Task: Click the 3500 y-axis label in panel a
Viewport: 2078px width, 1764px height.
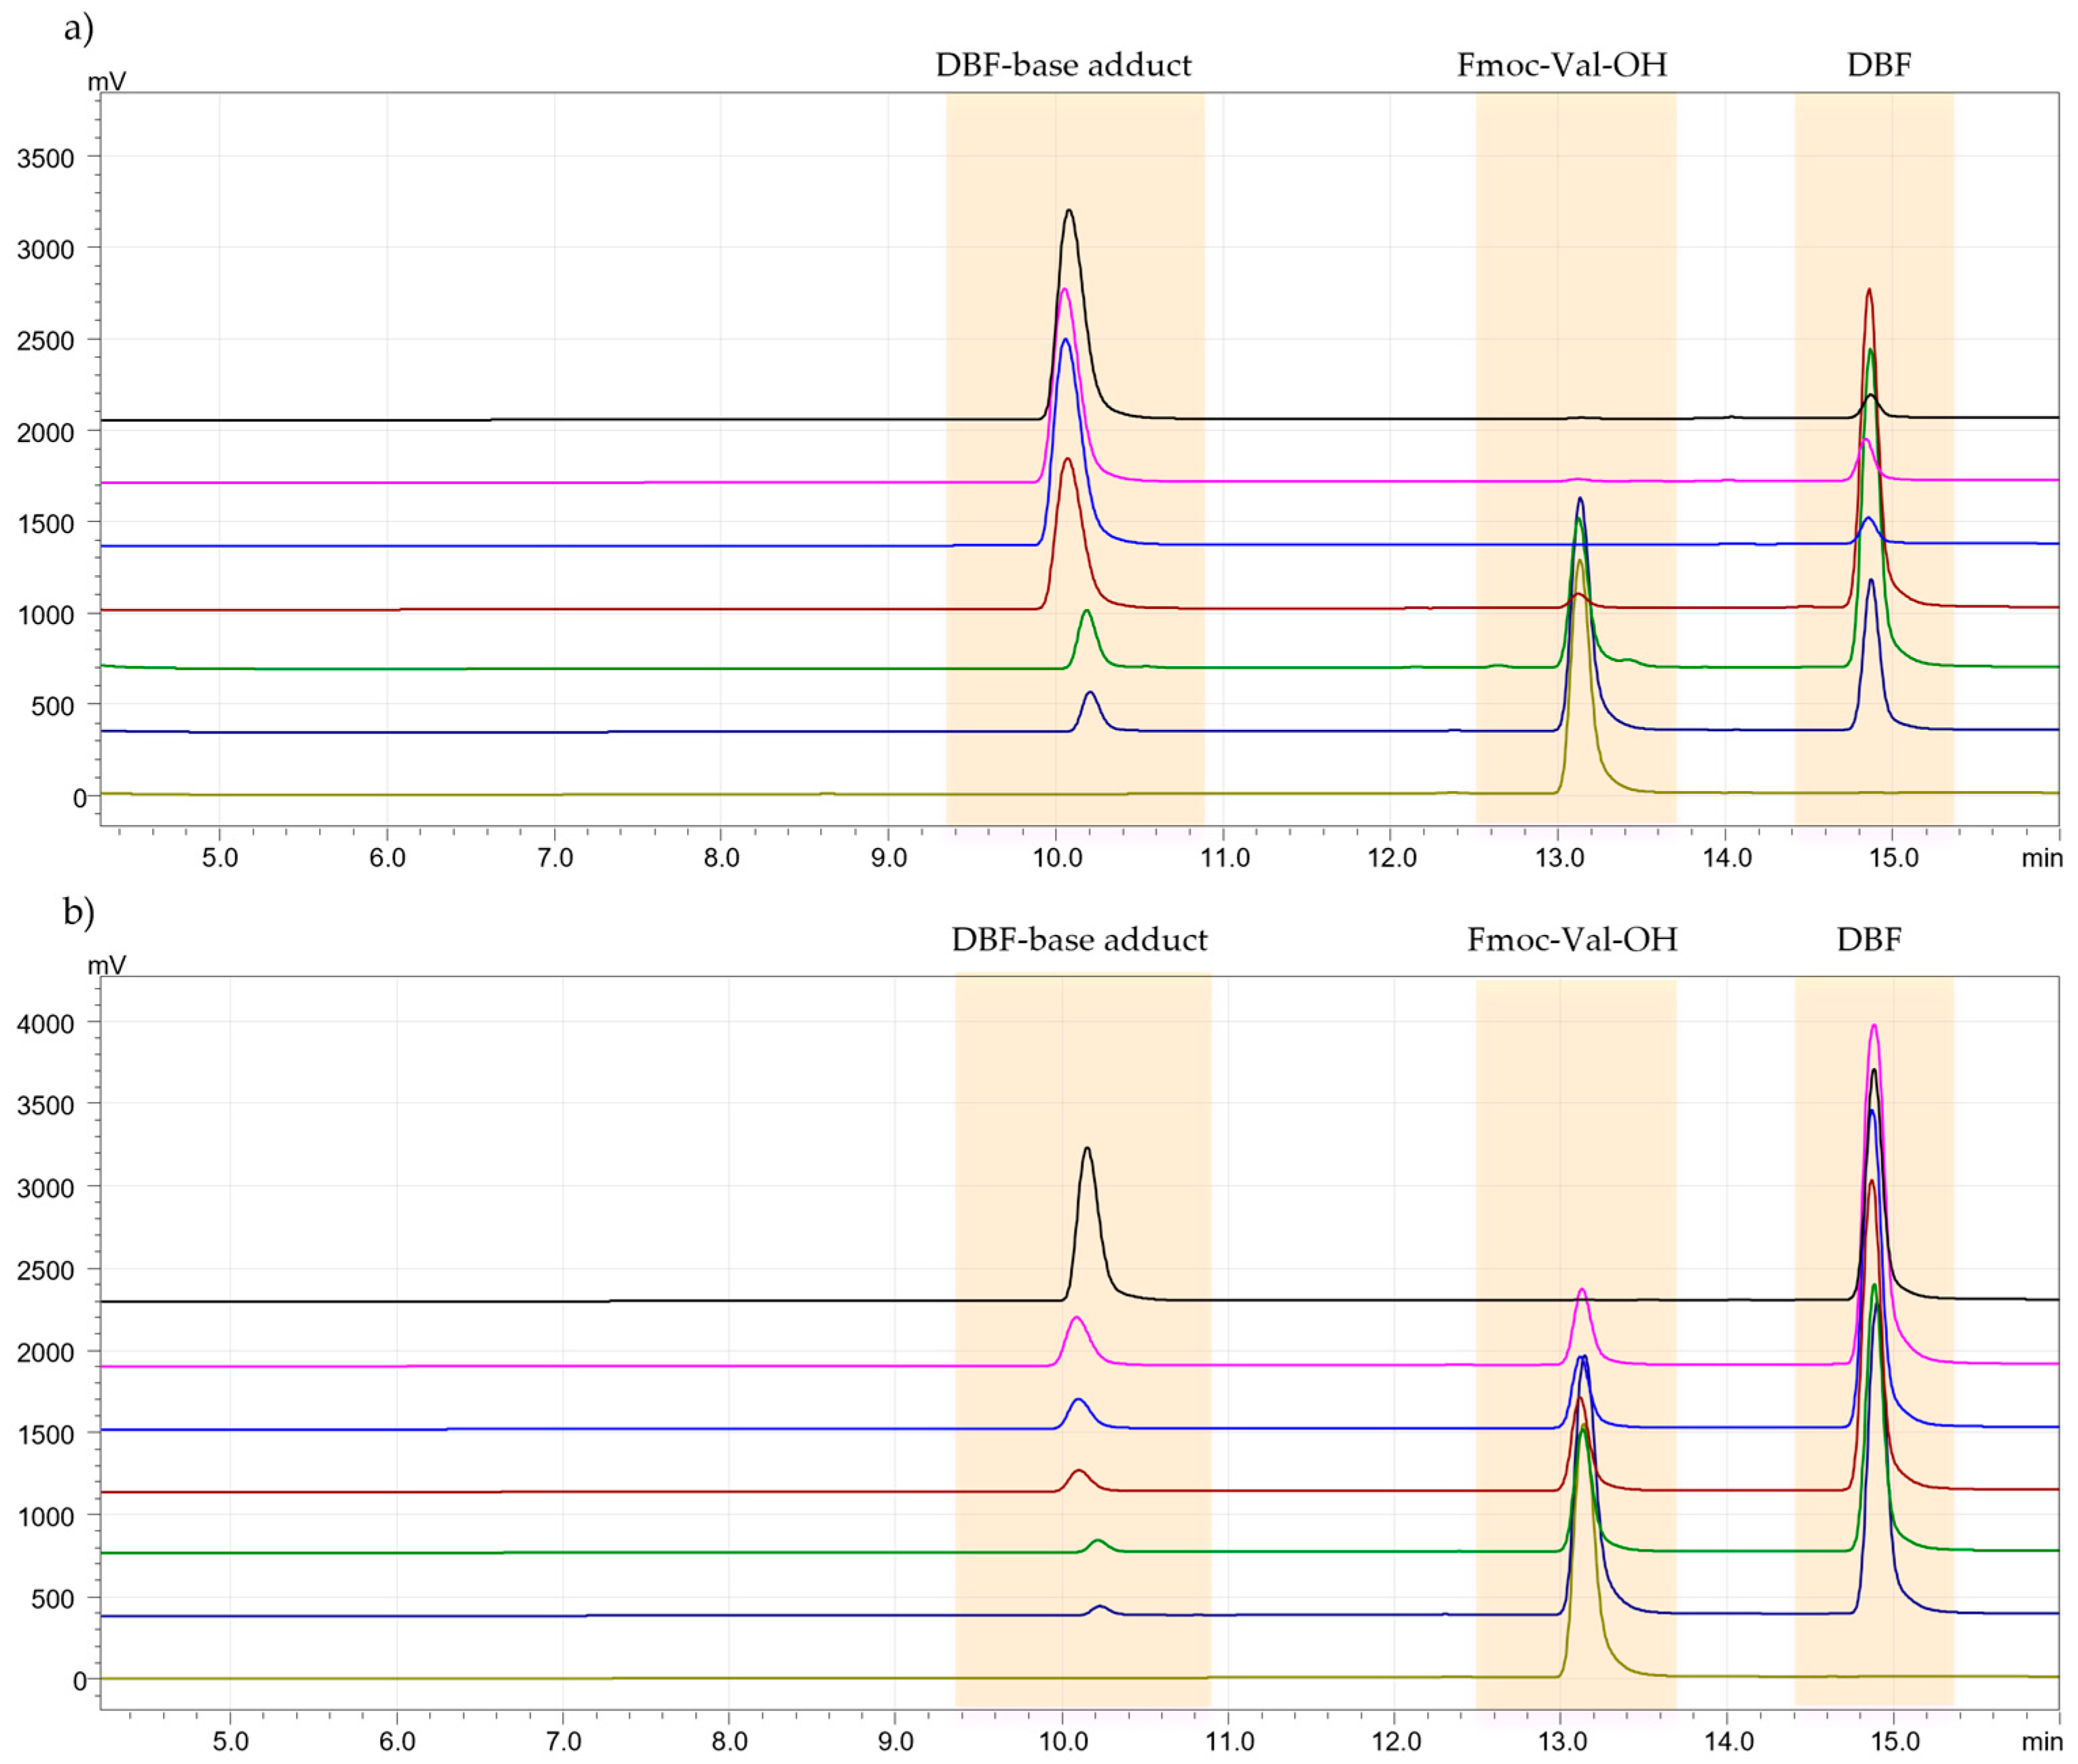Action: pos(45,158)
